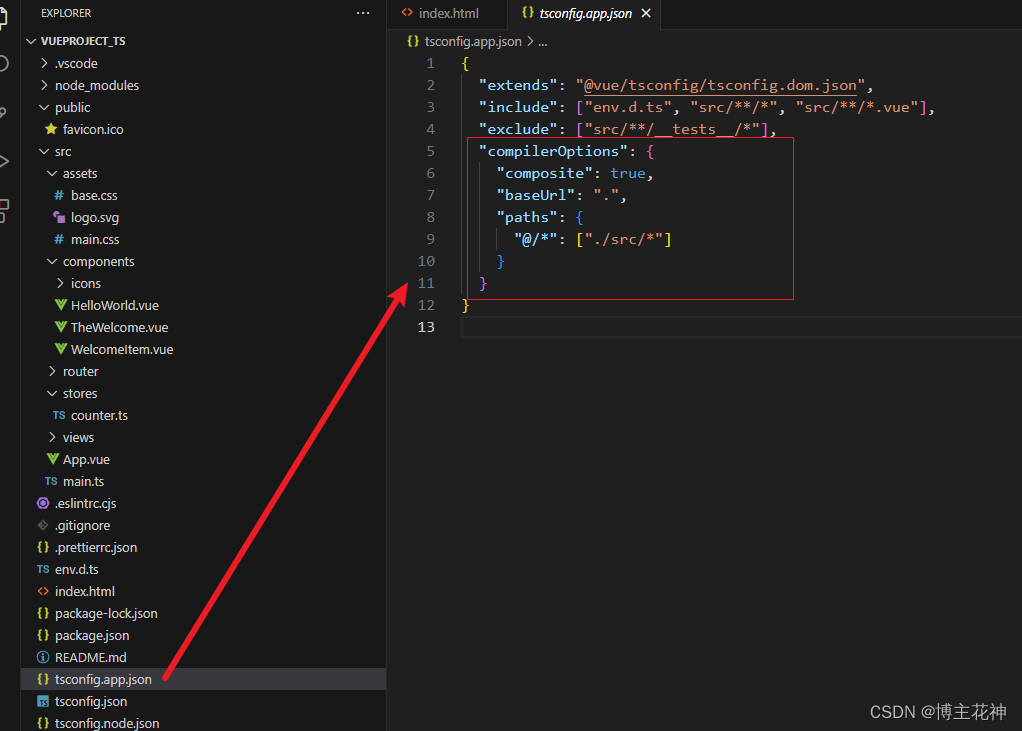Collapse the public folder
Image resolution: width=1022 pixels, height=731 pixels.
point(44,108)
